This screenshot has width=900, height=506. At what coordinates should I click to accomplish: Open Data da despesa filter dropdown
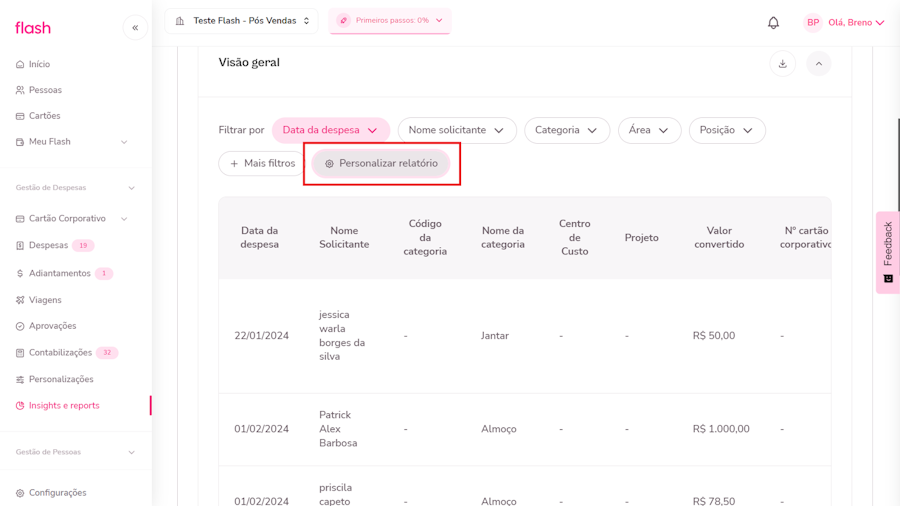(x=331, y=130)
